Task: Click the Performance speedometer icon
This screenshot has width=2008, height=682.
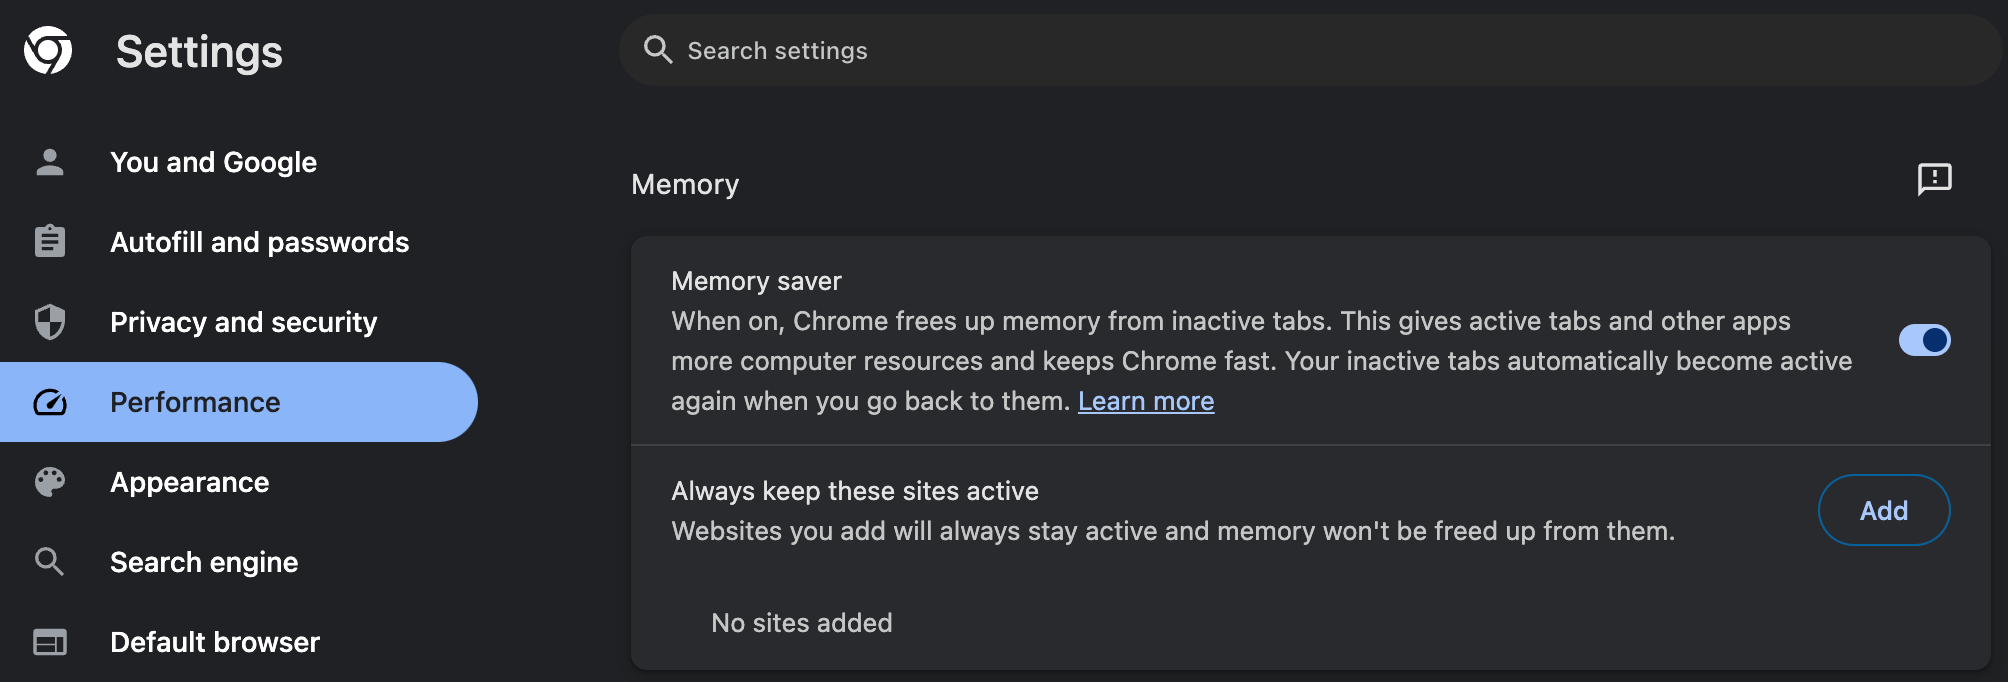Action: pyautogui.click(x=50, y=402)
